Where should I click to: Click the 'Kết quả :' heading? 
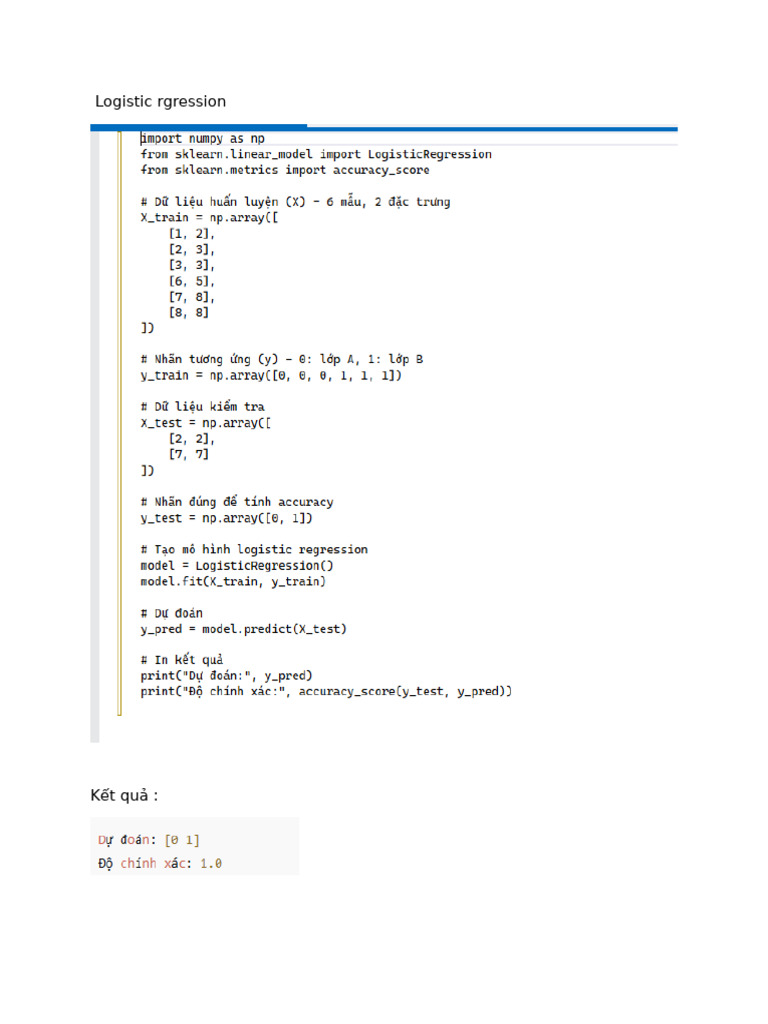point(124,795)
